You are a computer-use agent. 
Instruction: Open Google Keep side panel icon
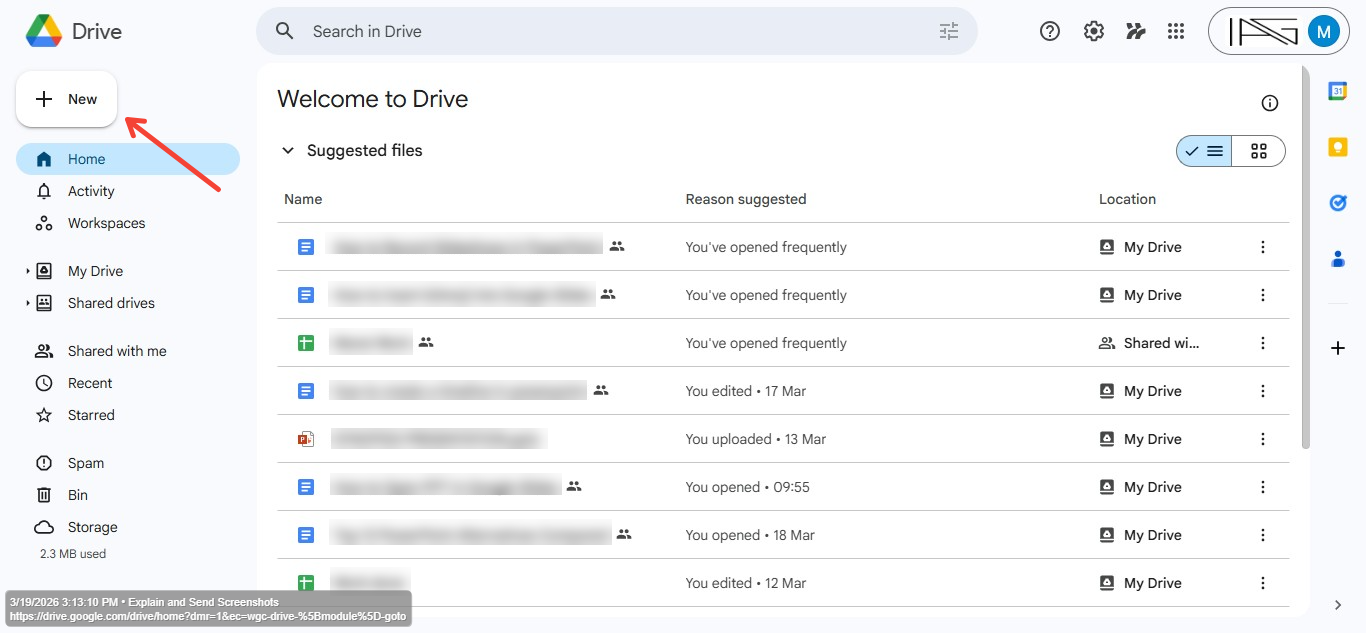(1338, 147)
